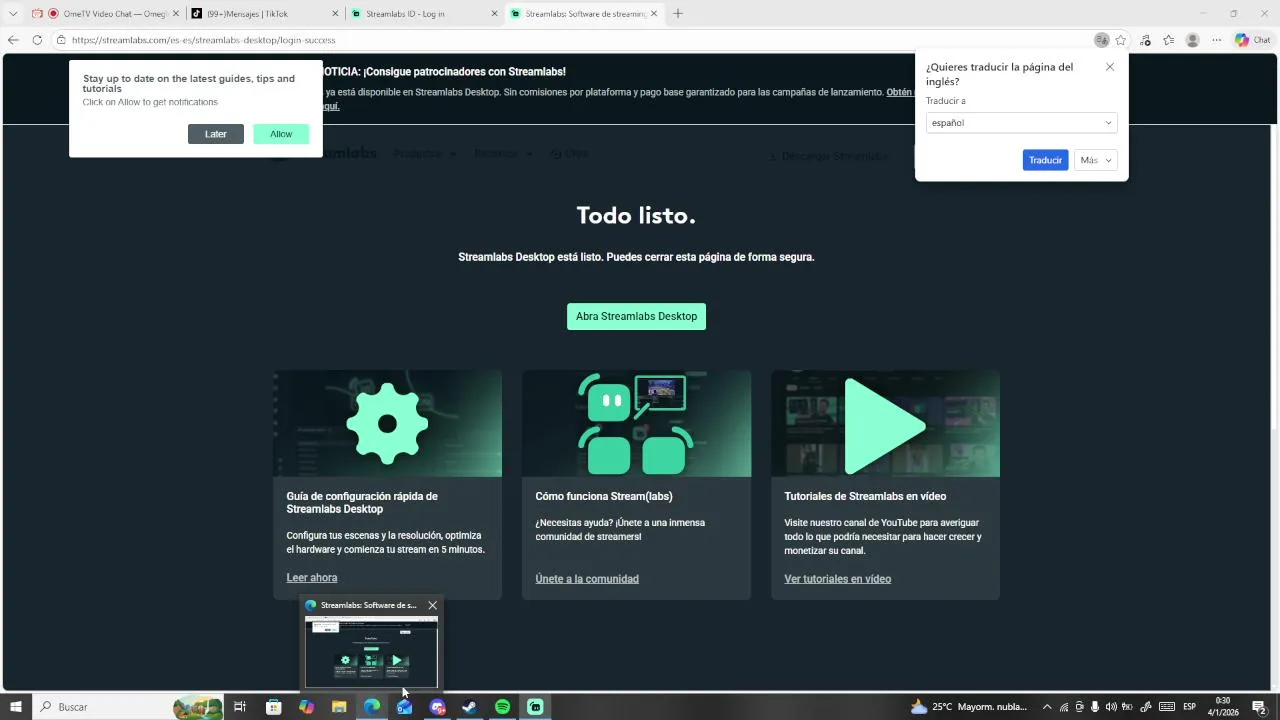Open Steam from the taskbar
The width and height of the screenshot is (1280, 720).
(469, 707)
